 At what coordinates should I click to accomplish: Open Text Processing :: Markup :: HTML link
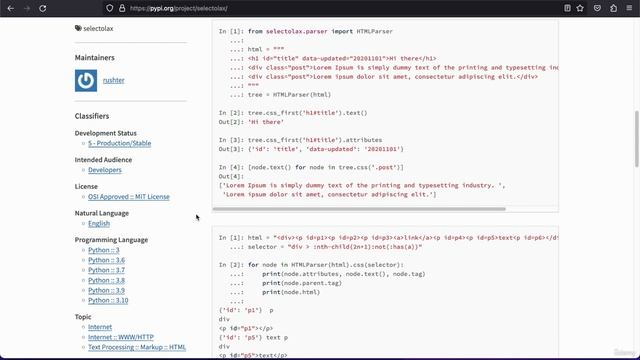[137, 347]
